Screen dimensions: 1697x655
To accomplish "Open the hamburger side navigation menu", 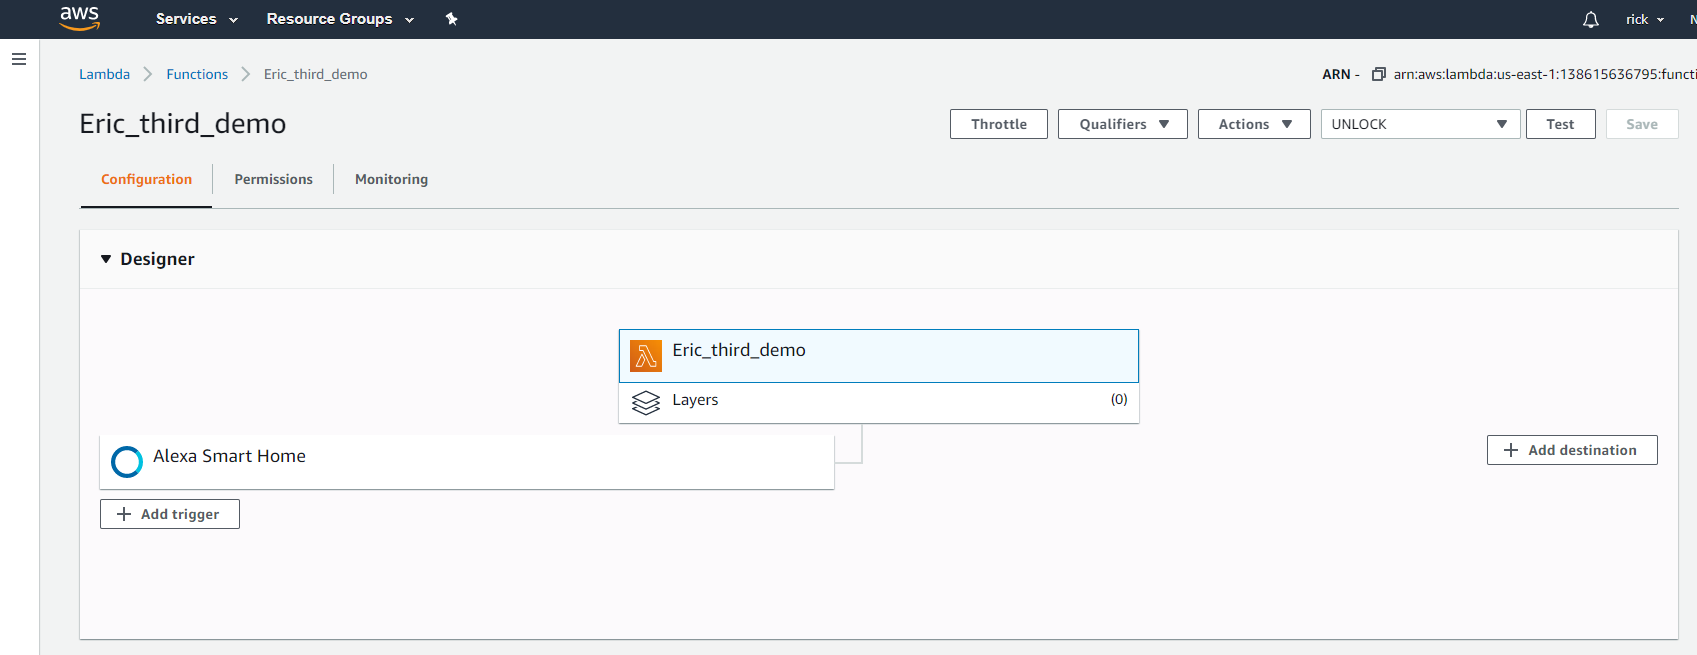I will [19, 59].
